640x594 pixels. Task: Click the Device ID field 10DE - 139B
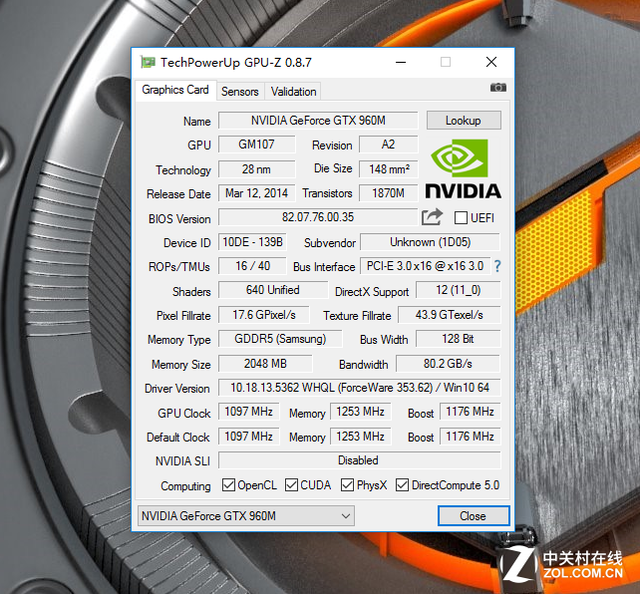point(252,242)
